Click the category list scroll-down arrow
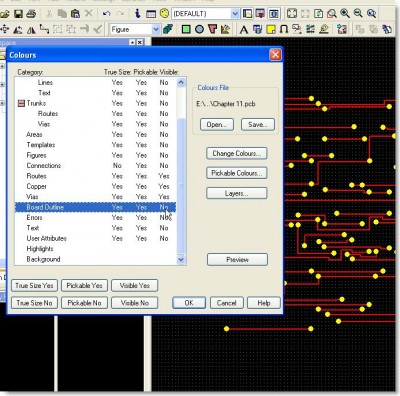 pyautogui.click(x=181, y=259)
